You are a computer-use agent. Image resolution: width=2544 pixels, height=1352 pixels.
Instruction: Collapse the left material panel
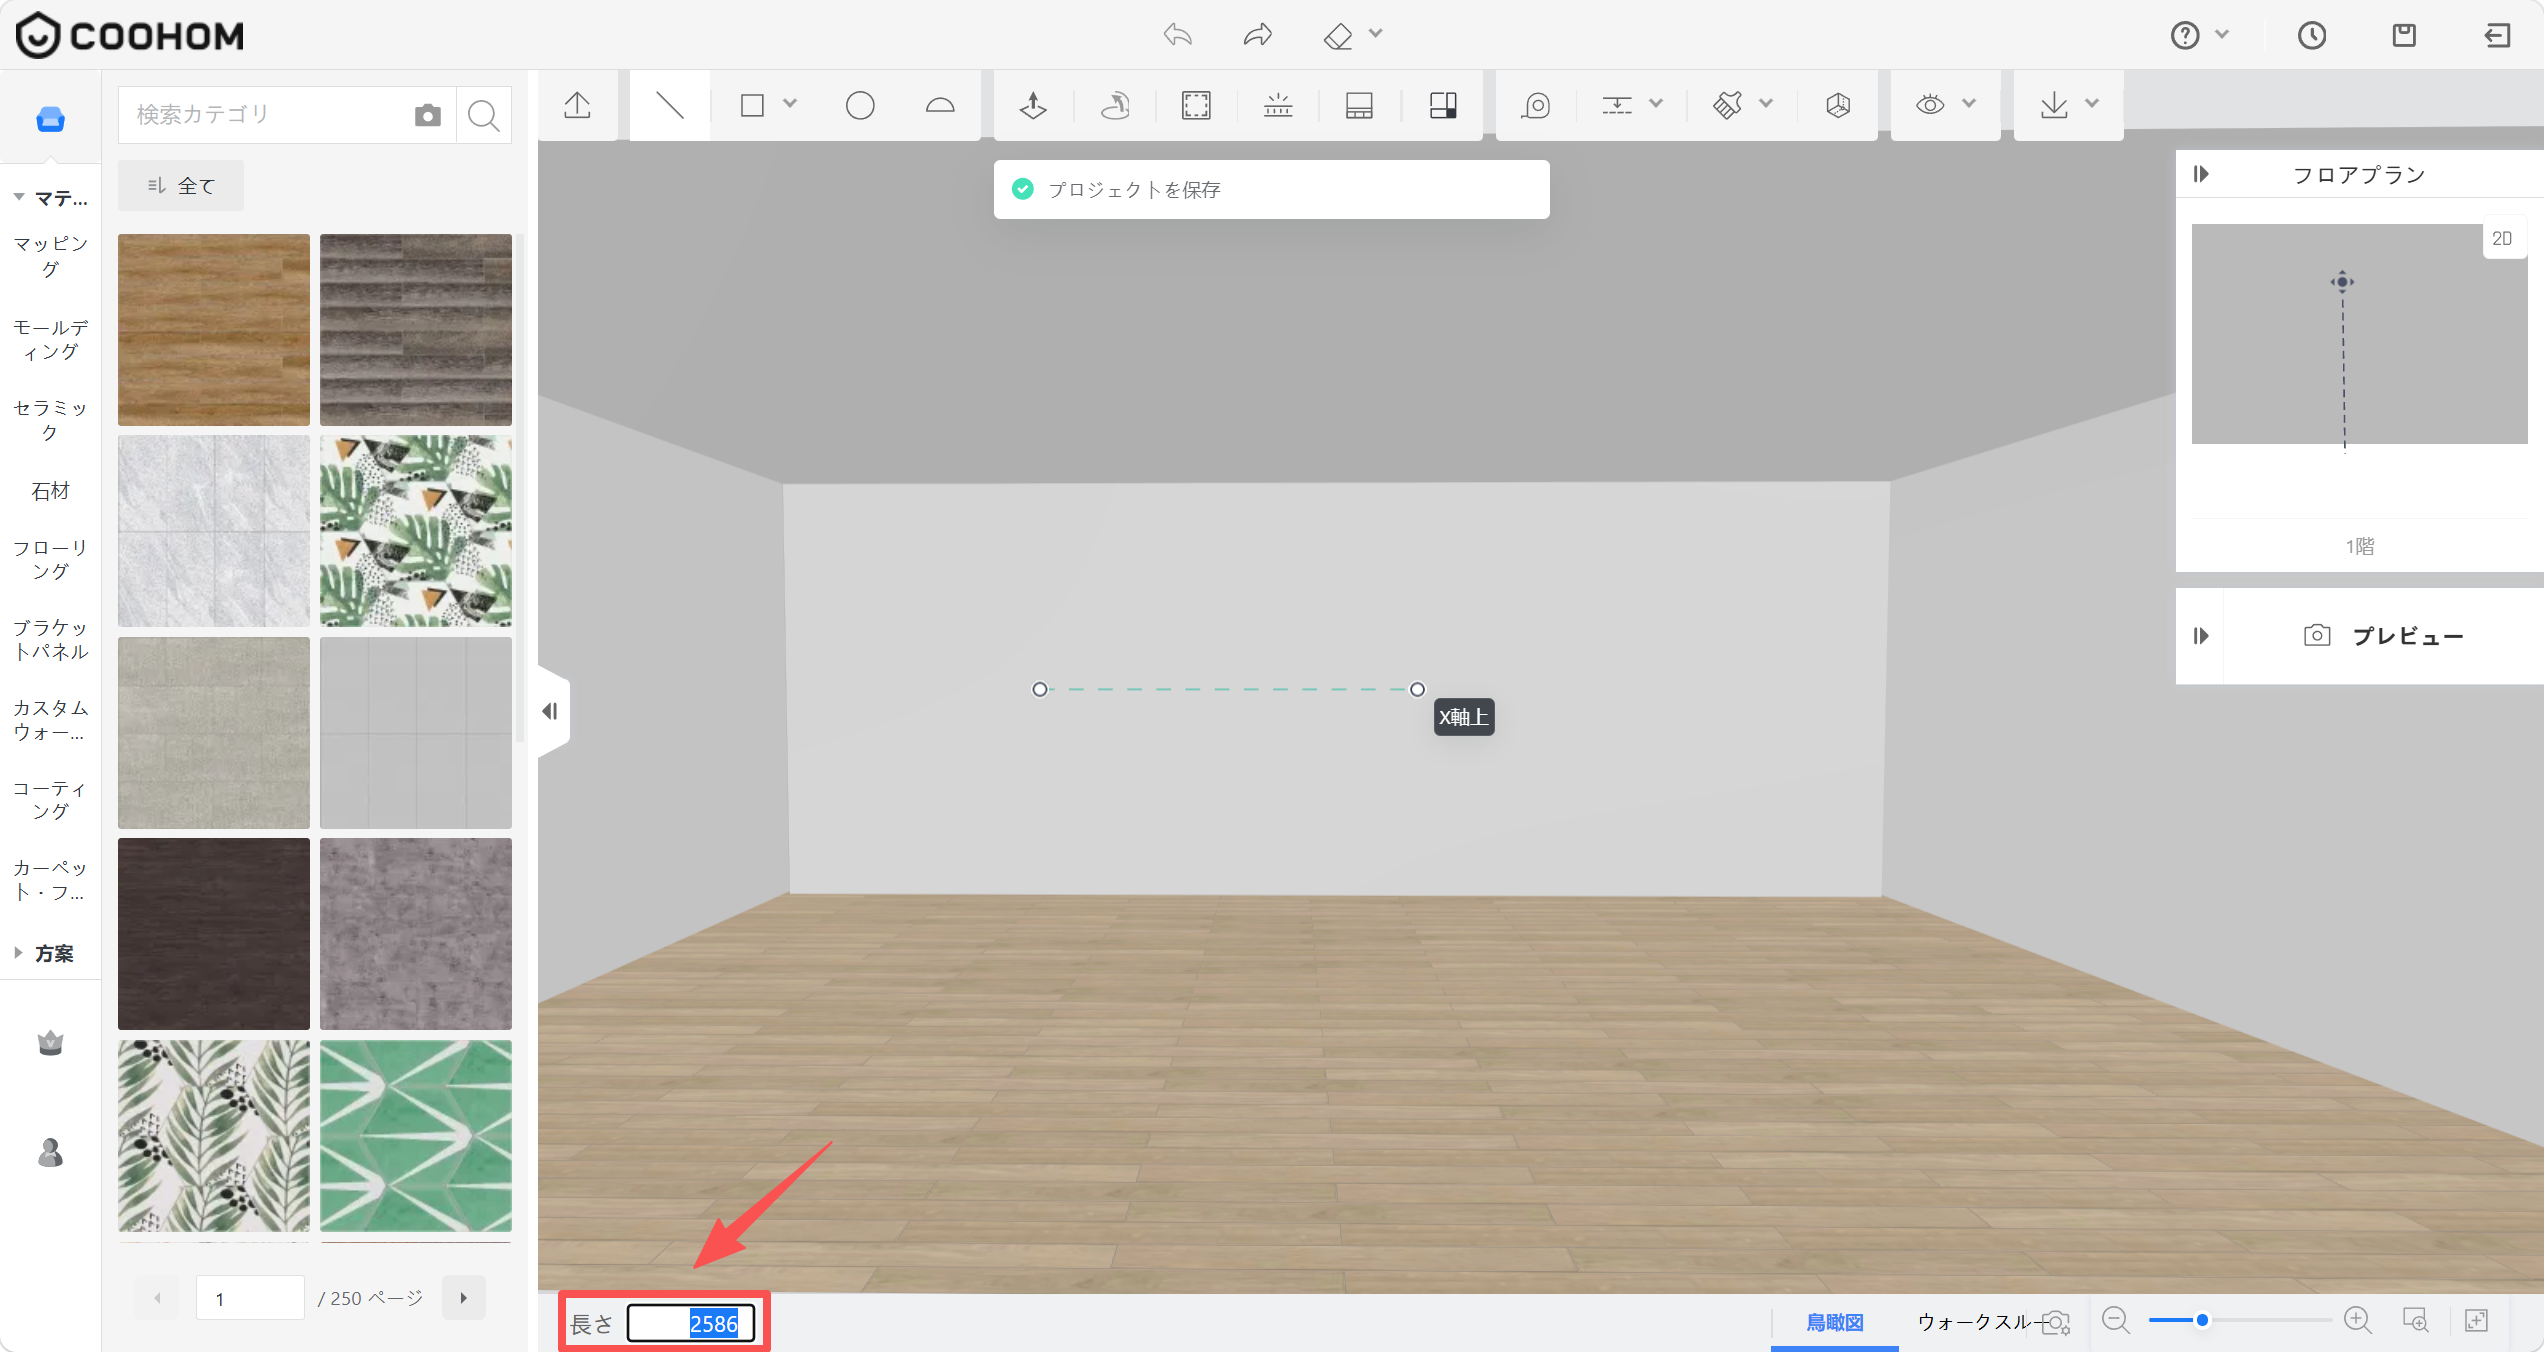click(x=550, y=711)
